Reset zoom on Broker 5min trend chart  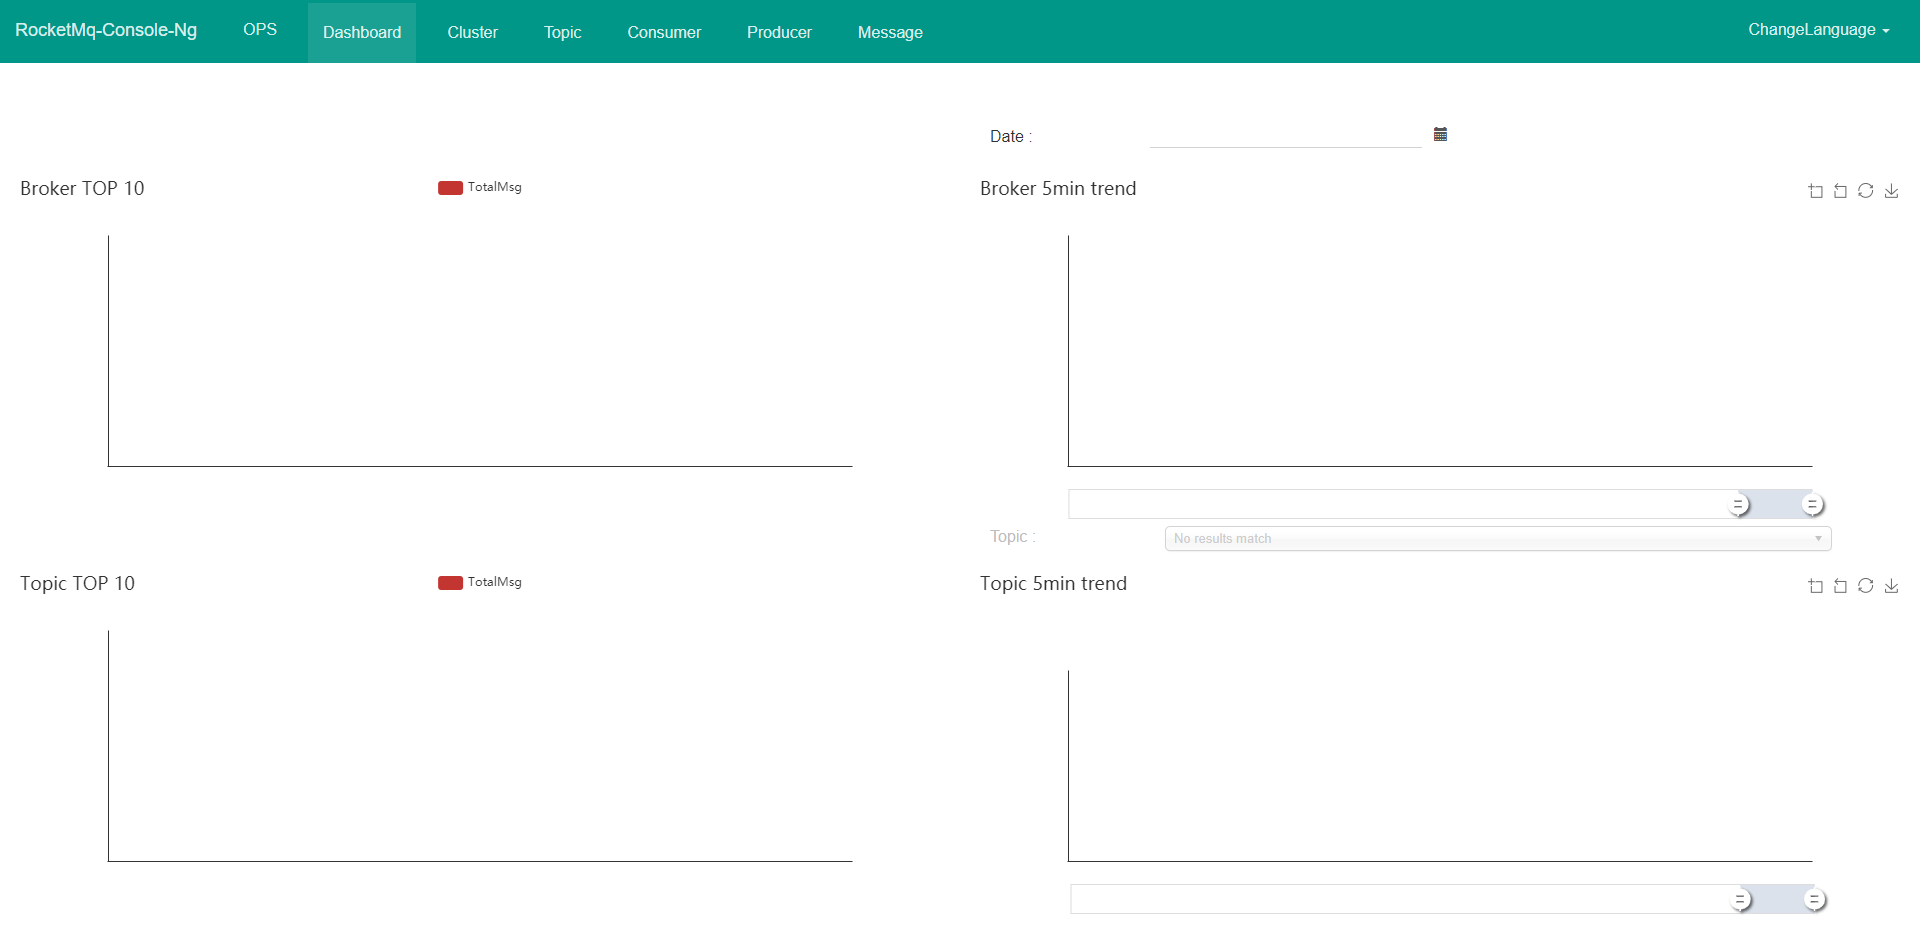1840,191
